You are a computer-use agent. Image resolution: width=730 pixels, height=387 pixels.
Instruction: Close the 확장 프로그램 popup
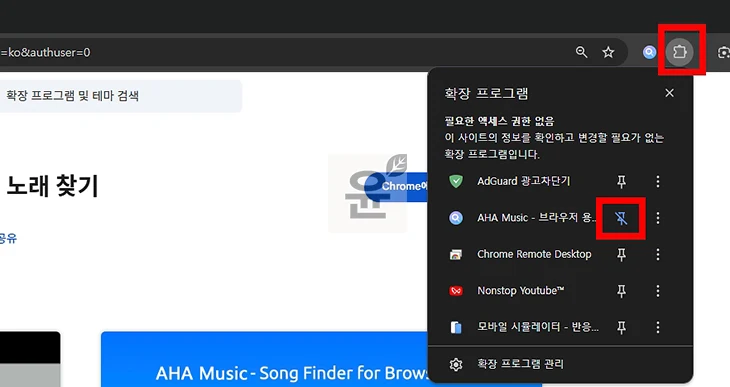(669, 93)
